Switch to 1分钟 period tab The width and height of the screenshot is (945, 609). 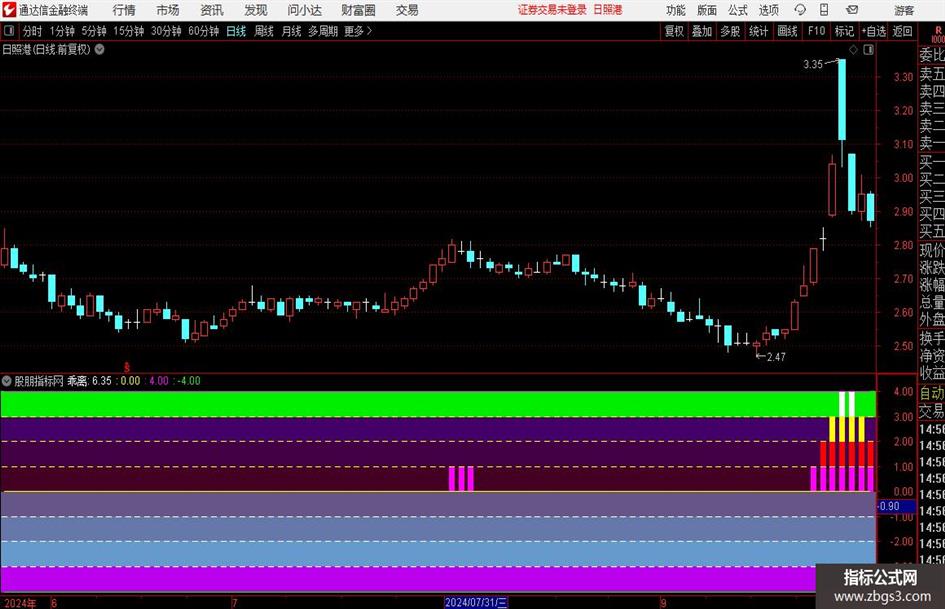click(x=62, y=31)
